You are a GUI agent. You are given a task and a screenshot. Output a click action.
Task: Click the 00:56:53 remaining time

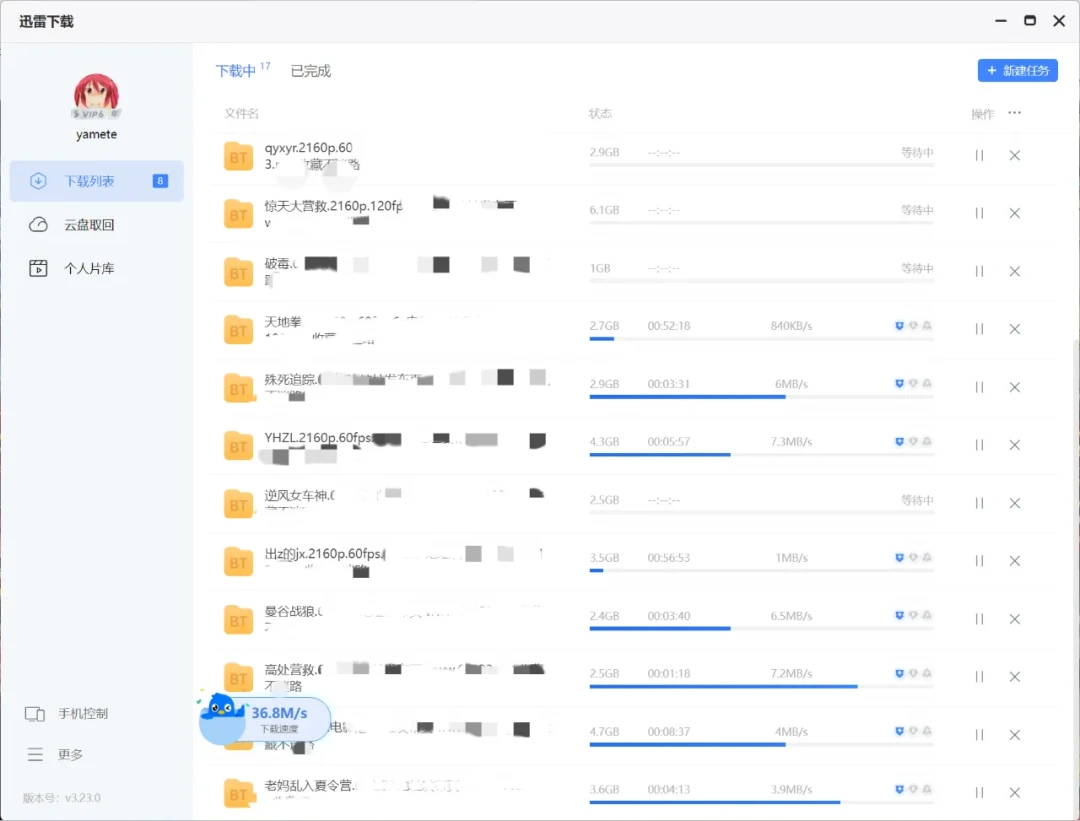[669, 557]
